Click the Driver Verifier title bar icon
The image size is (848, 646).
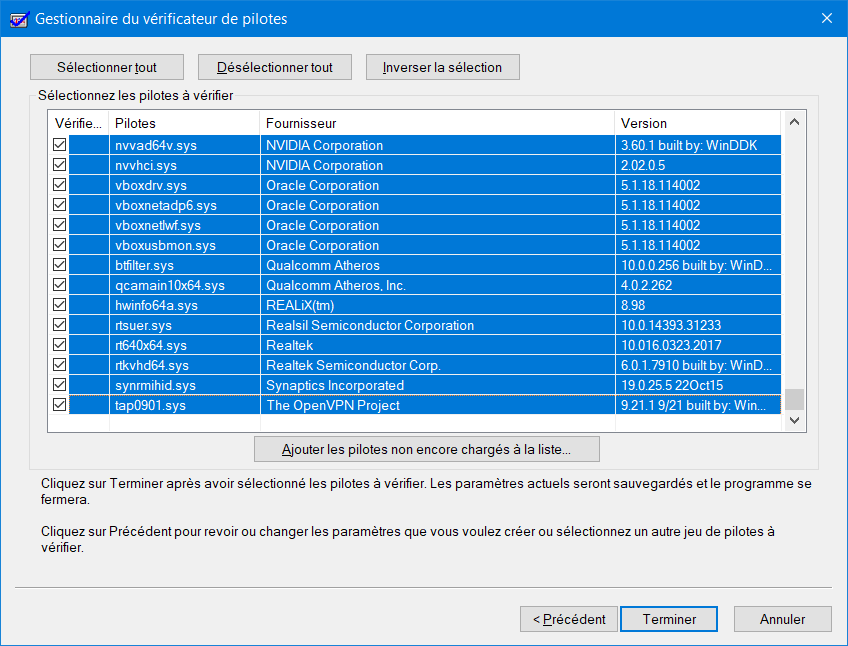[x=19, y=19]
